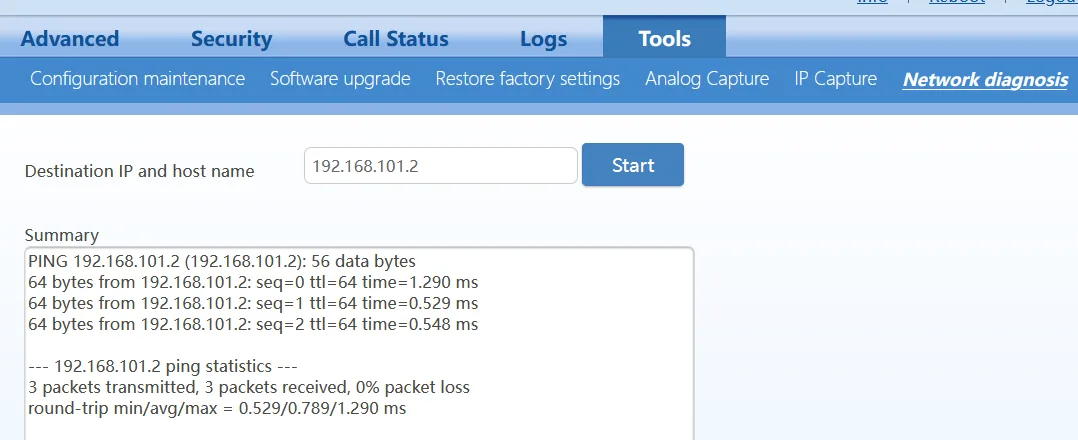Open Software upgrade page
The width and height of the screenshot is (1078, 440).
[x=340, y=79]
